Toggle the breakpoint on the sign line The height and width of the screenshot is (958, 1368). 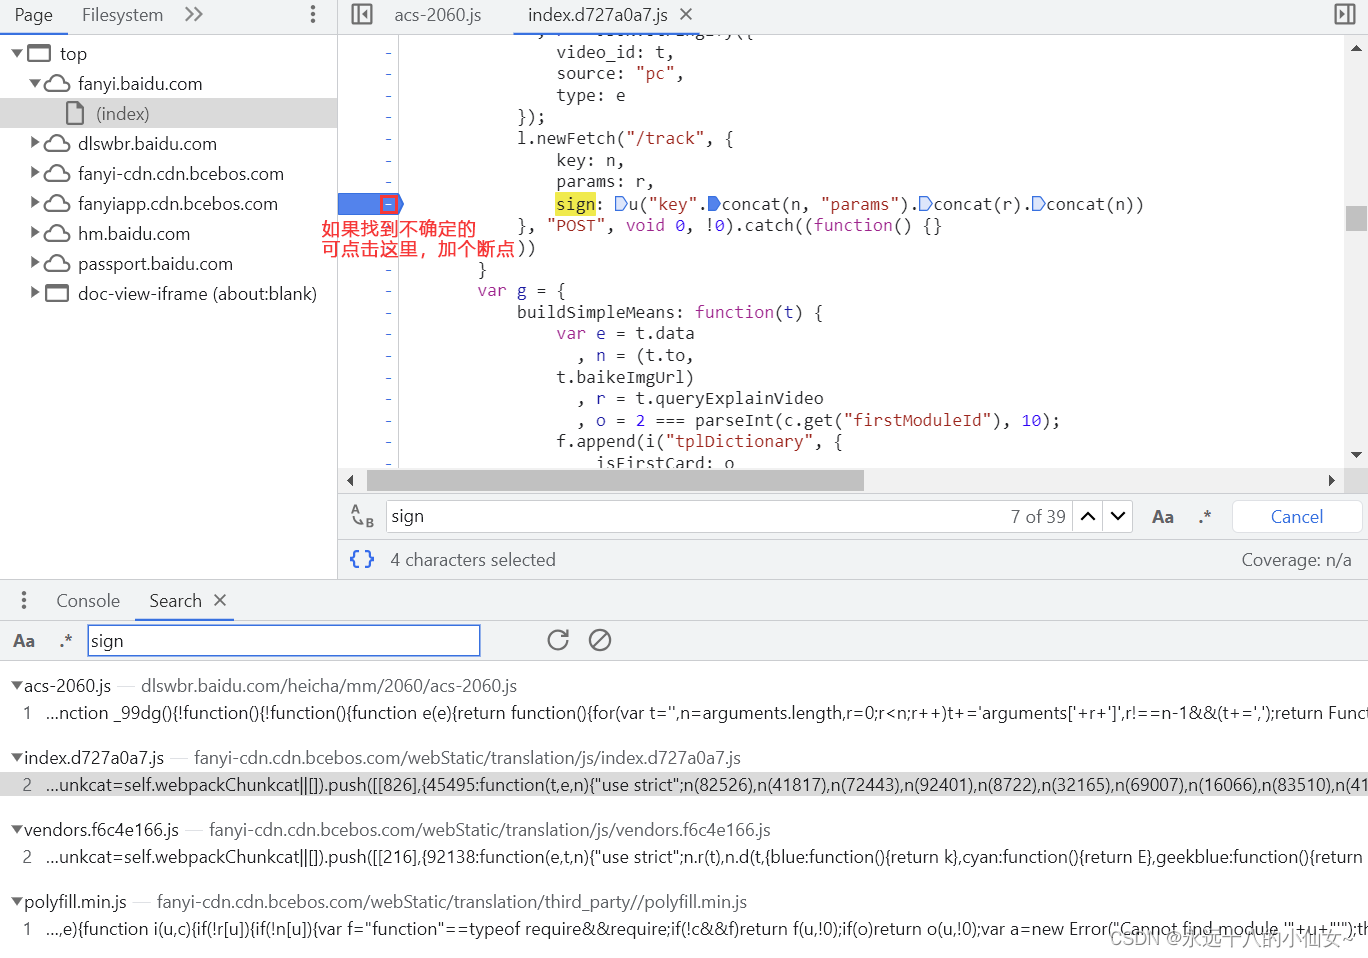(x=389, y=204)
